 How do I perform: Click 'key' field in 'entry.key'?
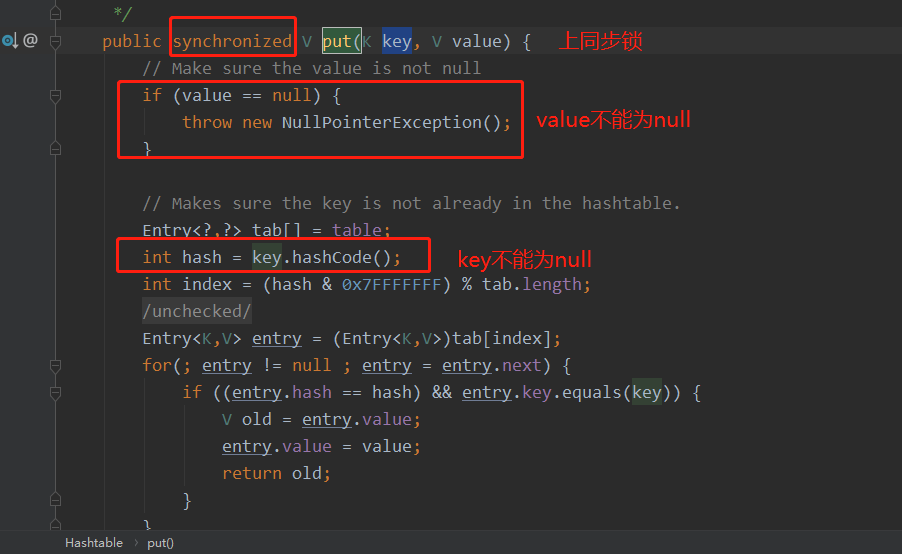coord(537,392)
